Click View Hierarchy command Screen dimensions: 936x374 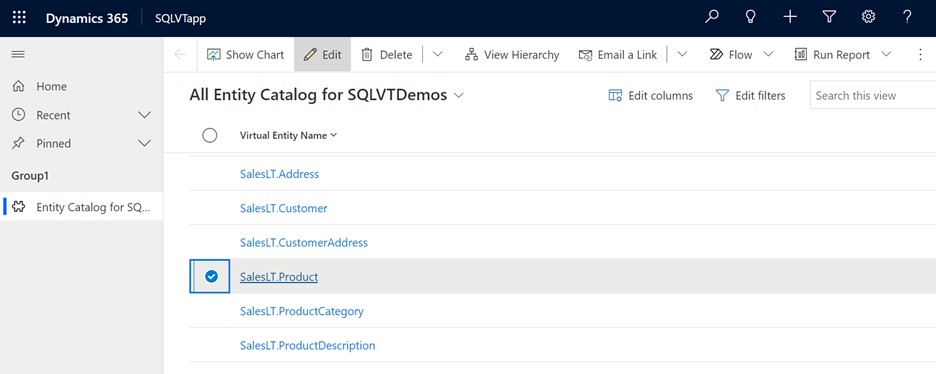512,55
